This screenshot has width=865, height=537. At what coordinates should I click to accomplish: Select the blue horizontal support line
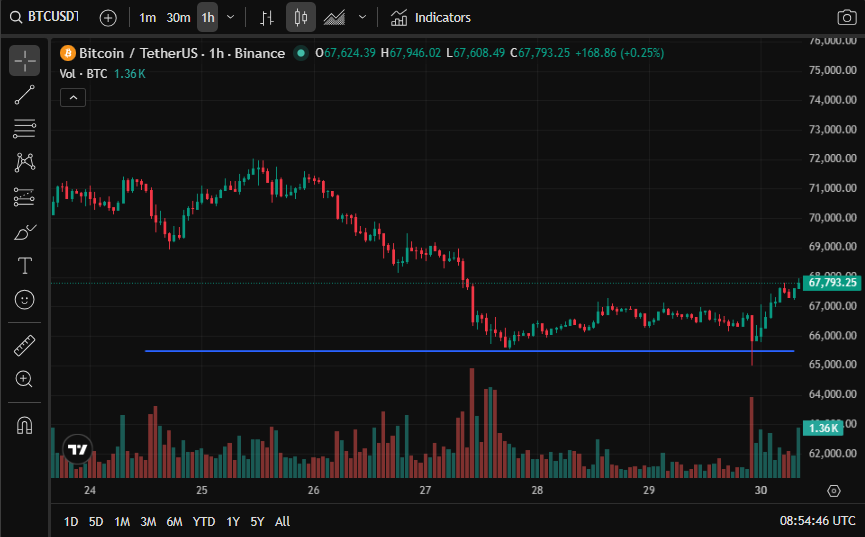[x=469, y=351]
